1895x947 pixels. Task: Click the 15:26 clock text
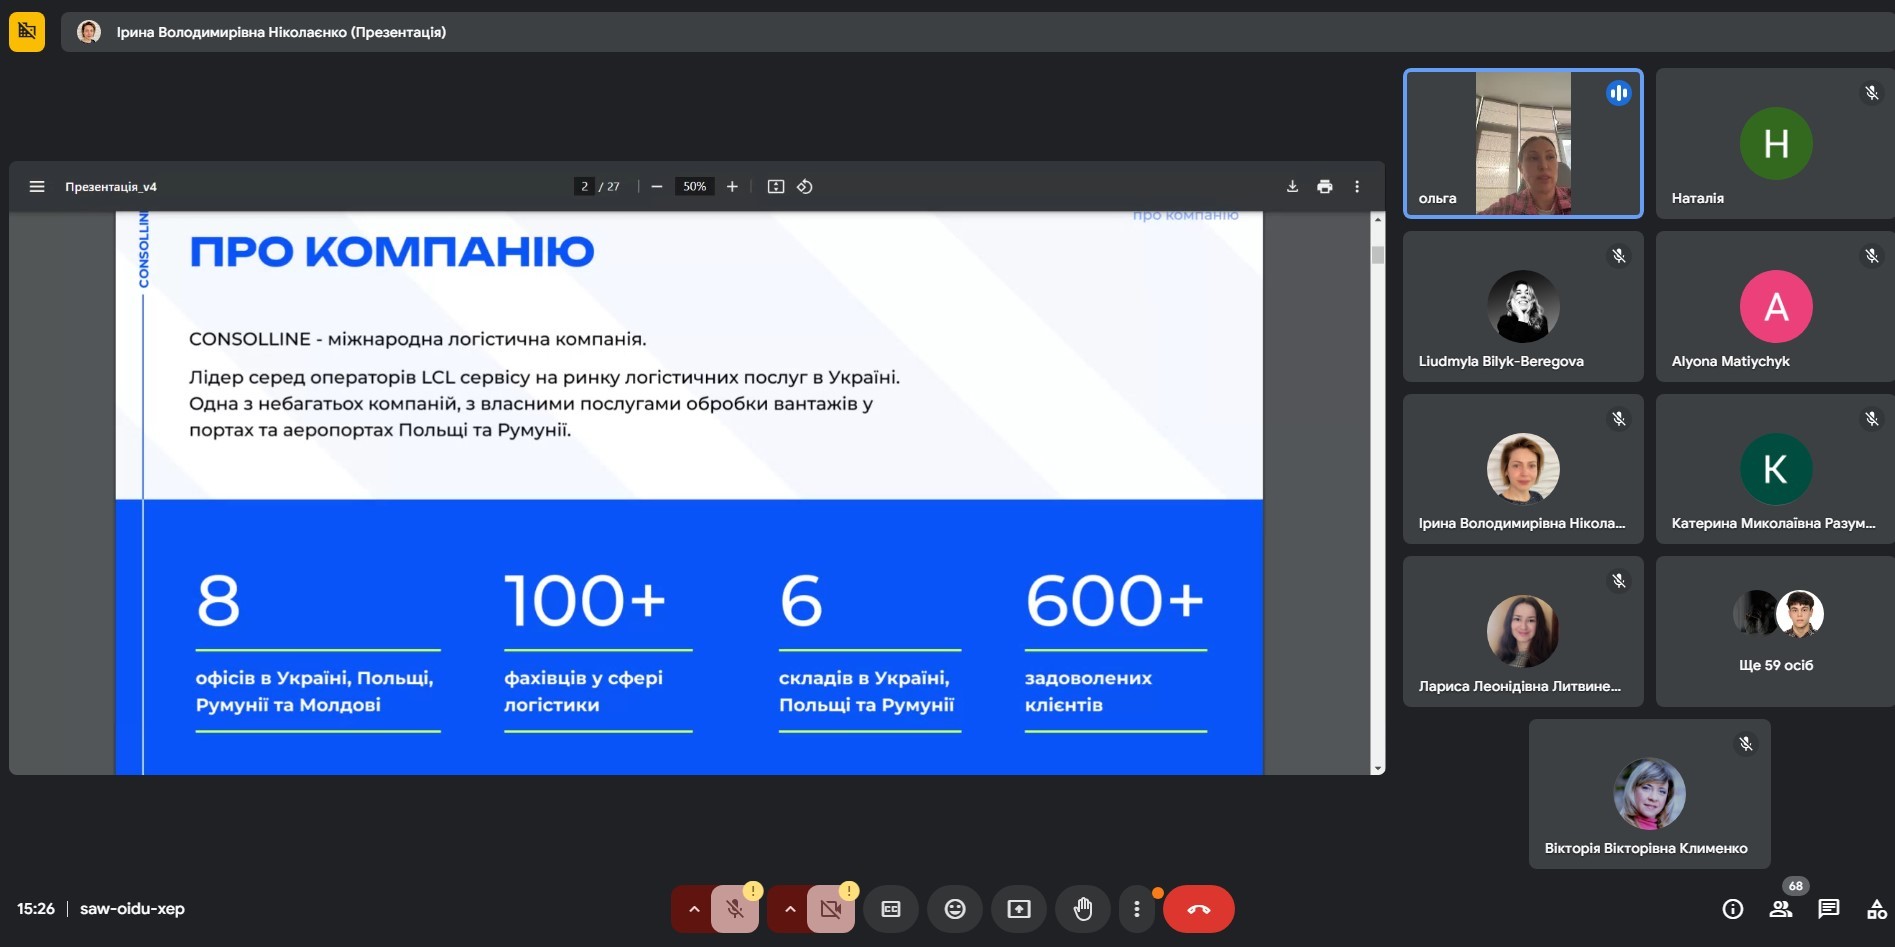pyautogui.click(x=36, y=909)
